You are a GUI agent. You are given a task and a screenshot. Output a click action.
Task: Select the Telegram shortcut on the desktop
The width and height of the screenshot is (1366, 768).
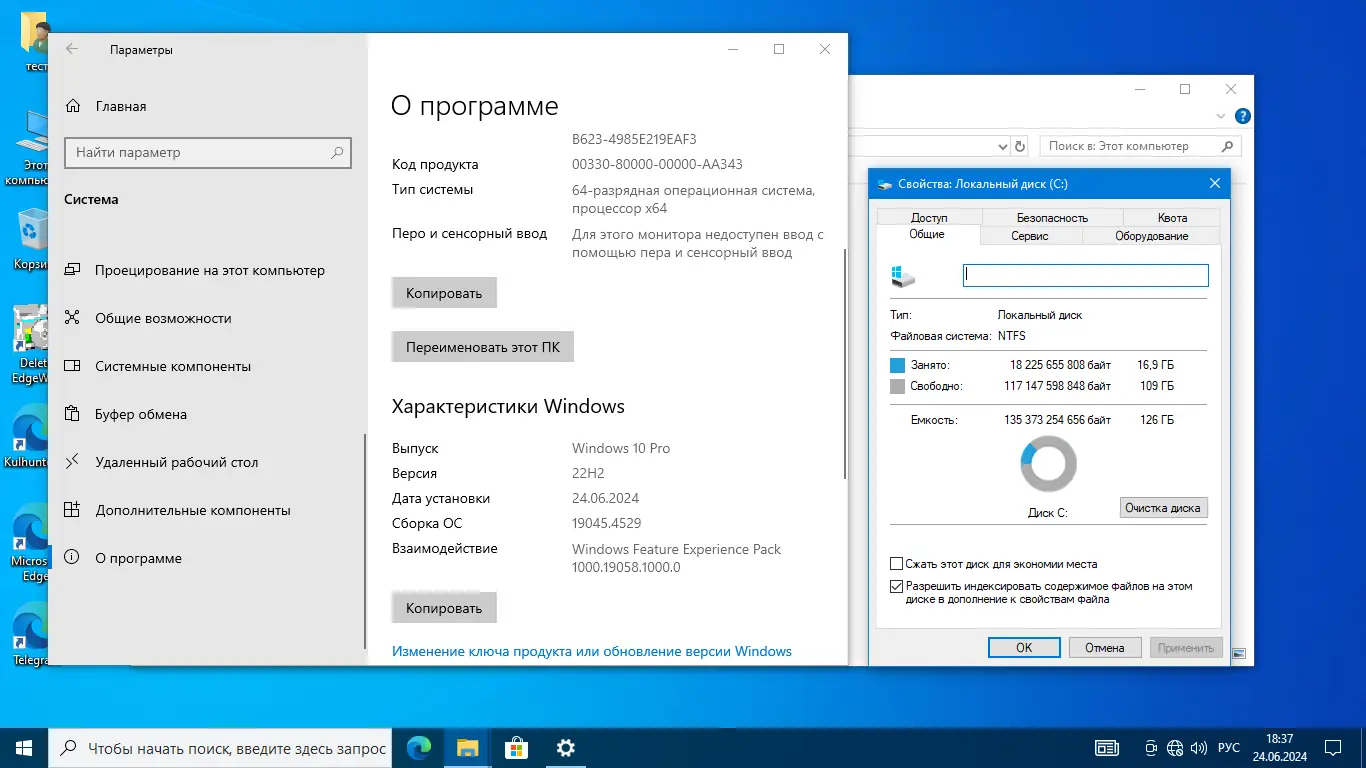pyautogui.click(x=32, y=635)
